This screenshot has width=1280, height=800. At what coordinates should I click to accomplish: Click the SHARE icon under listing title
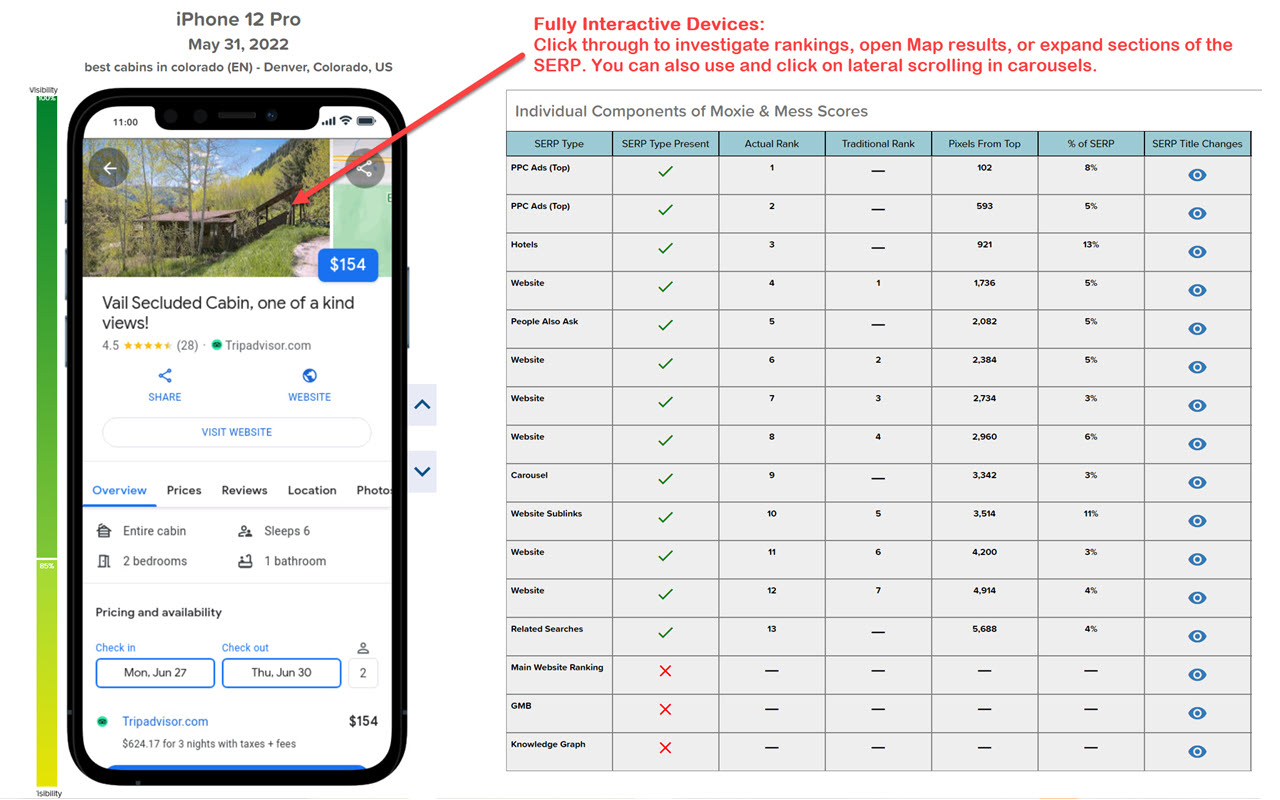click(x=165, y=376)
